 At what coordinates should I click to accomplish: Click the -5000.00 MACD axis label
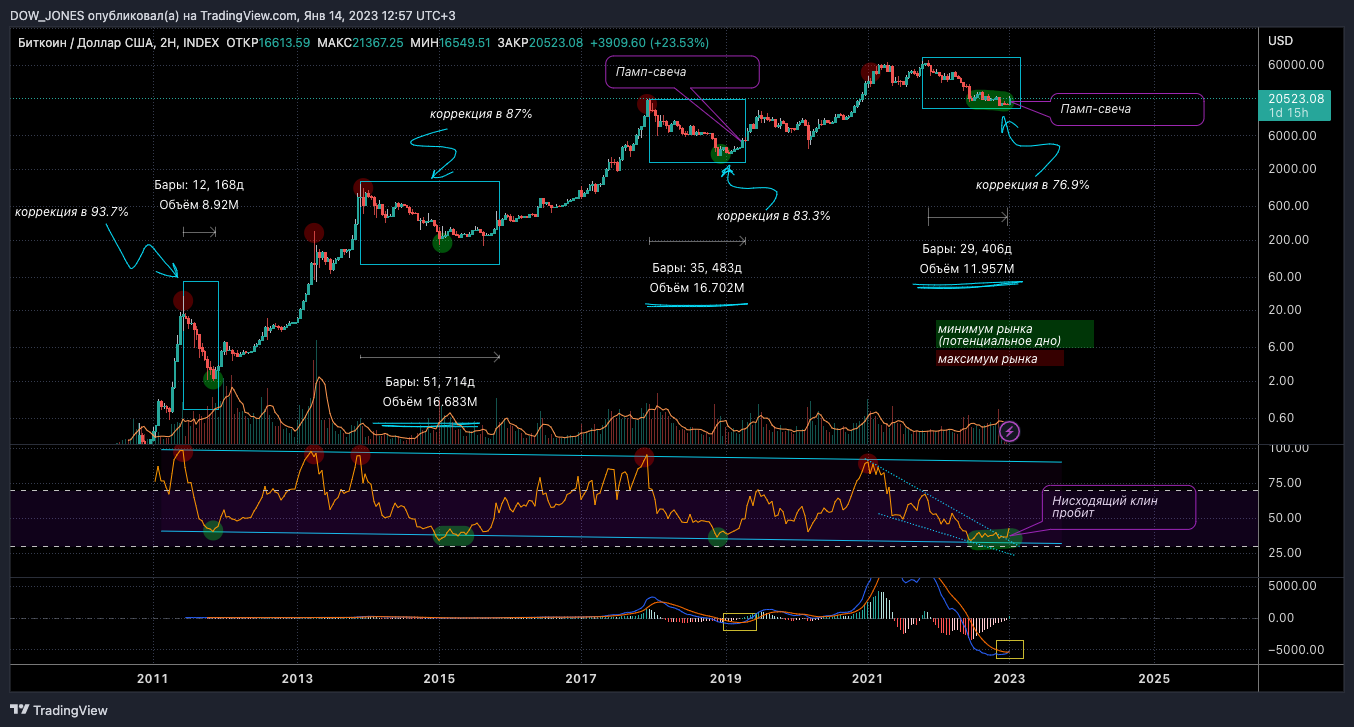(x=1296, y=650)
